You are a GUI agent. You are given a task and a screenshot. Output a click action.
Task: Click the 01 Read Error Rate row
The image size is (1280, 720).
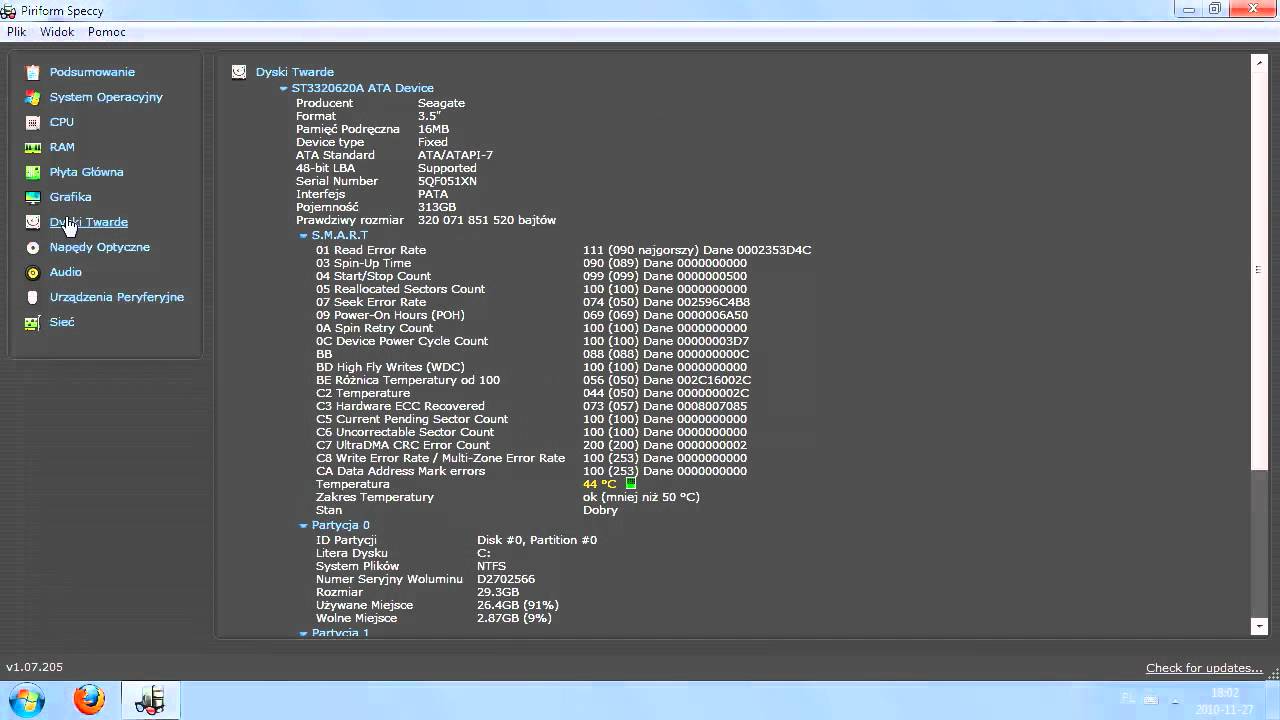click(x=563, y=250)
